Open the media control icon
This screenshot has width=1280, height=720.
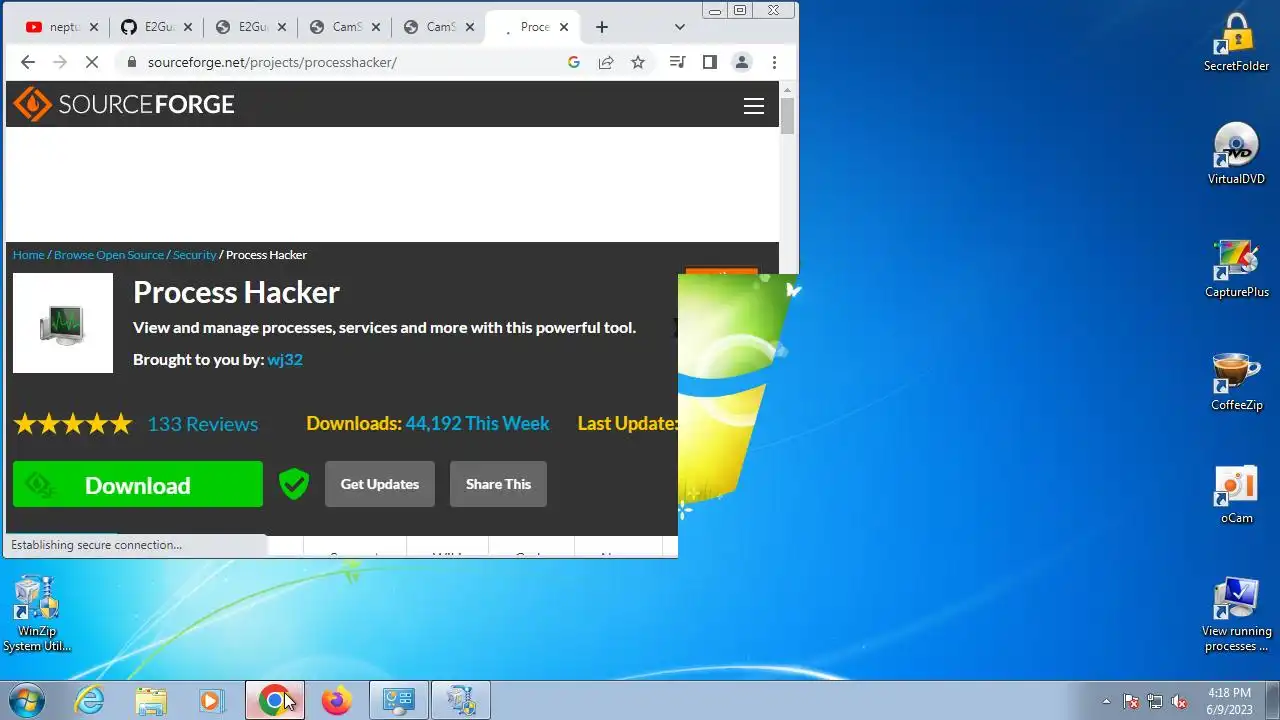pyautogui.click(x=677, y=62)
